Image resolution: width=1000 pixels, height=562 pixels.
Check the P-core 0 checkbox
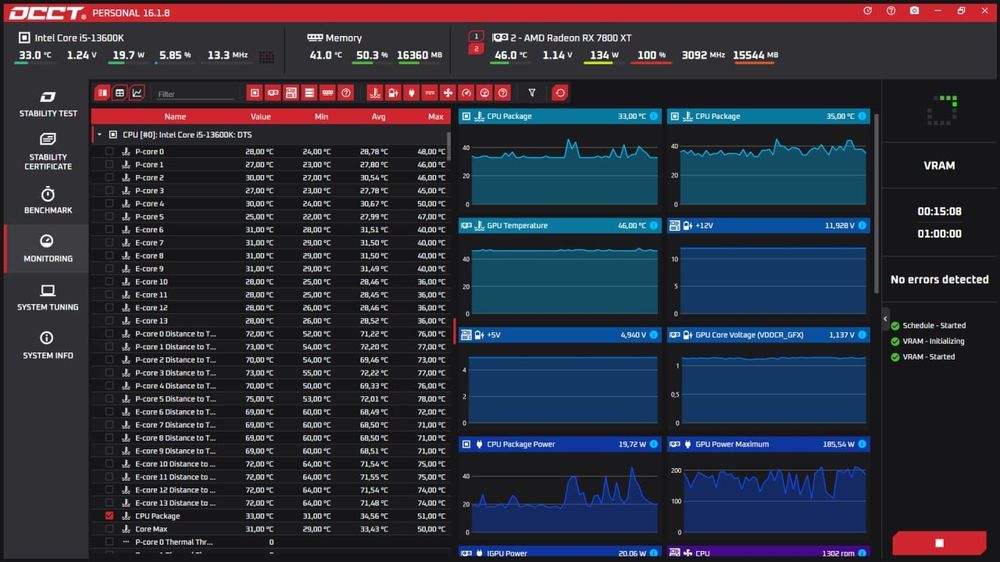[x=109, y=151]
